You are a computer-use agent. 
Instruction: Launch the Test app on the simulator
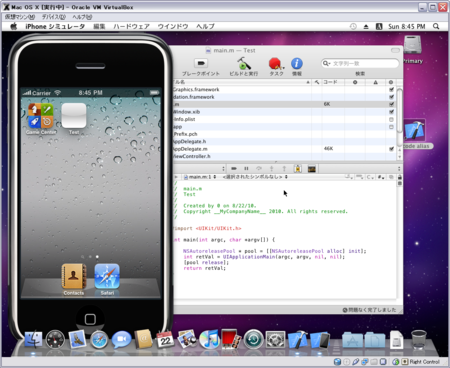click(x=74, y=116)
